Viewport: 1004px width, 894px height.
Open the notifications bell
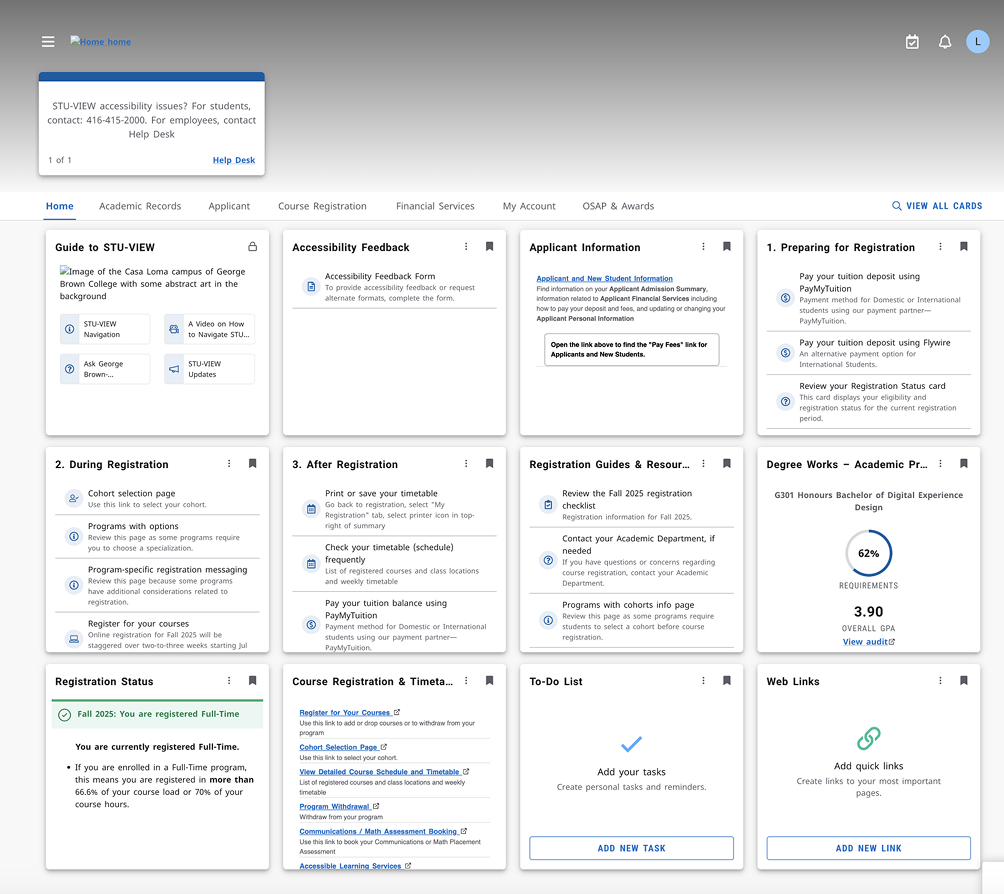point(944,42)
